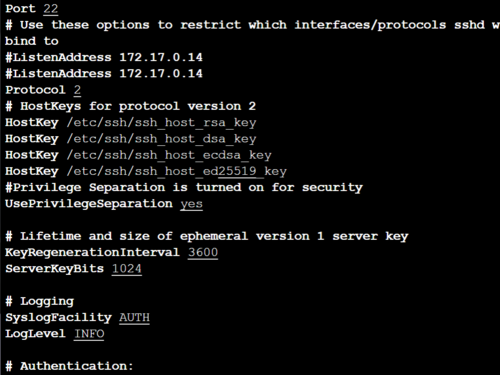The height and width of the screenshot is (375, 500).
Task: Click the ssh_host_rsa_key path
Action: pos(162,123)
